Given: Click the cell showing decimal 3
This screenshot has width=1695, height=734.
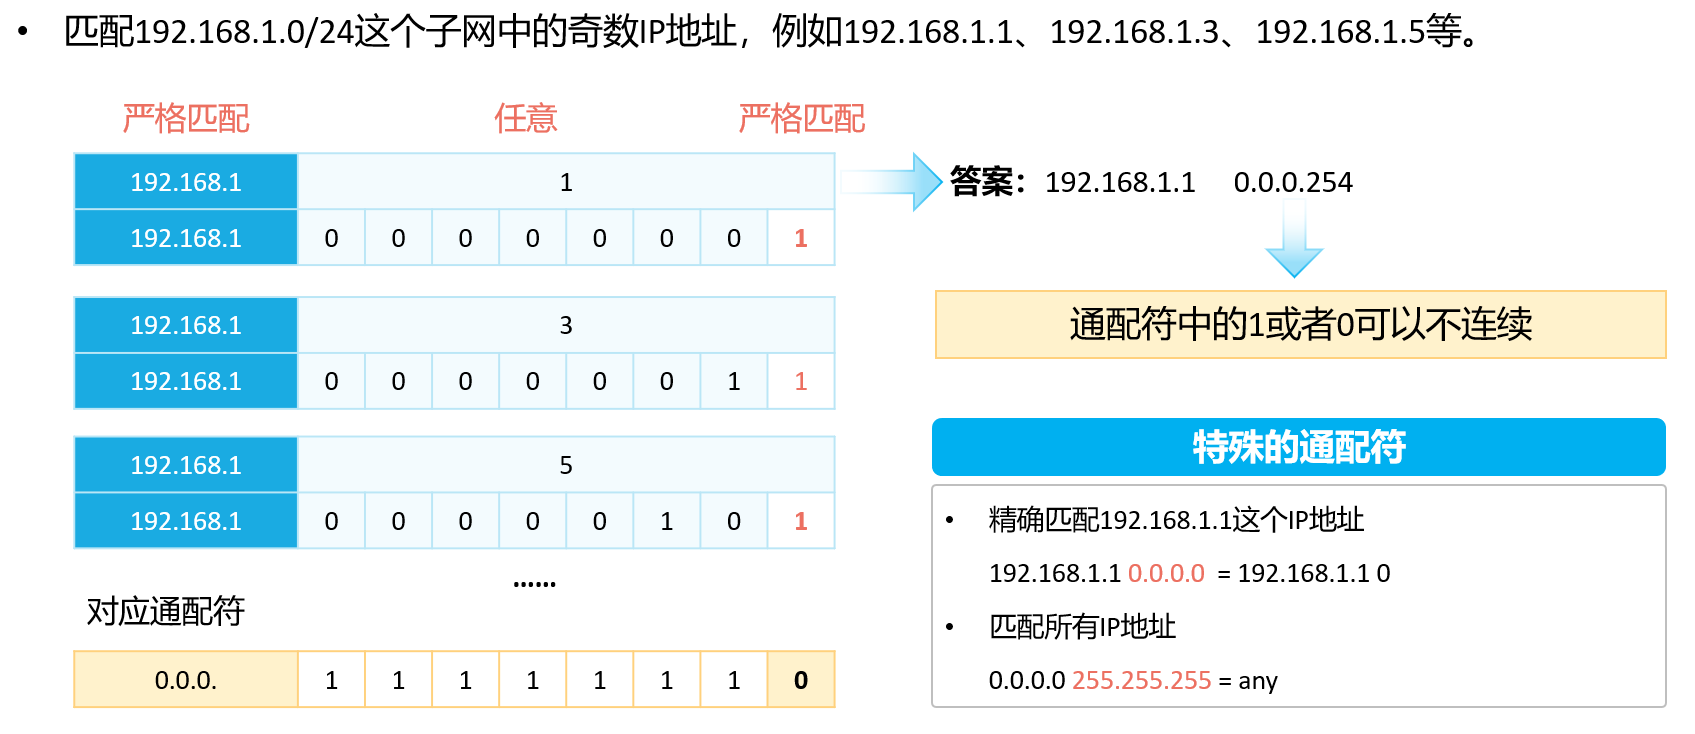Looking at the screenshot, I should pyautogui.click(x=566, y=325).
